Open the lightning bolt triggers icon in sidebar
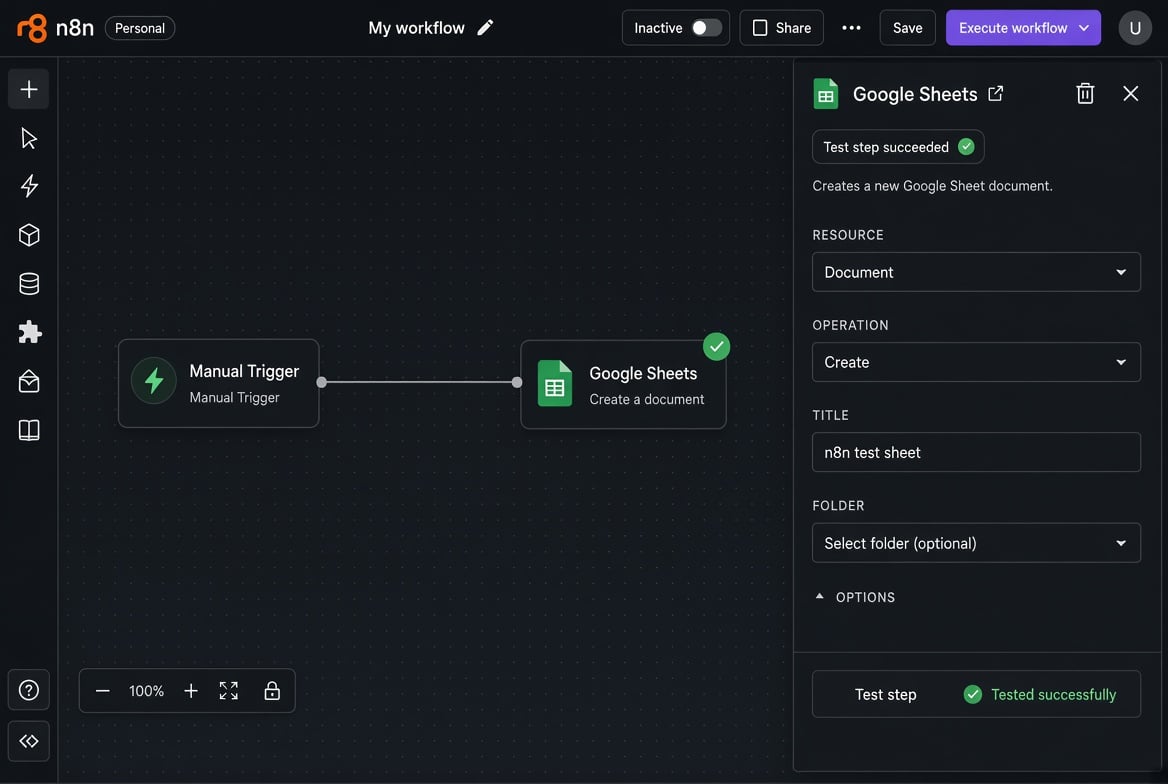1168x784 pixels. tap(29, 186)
